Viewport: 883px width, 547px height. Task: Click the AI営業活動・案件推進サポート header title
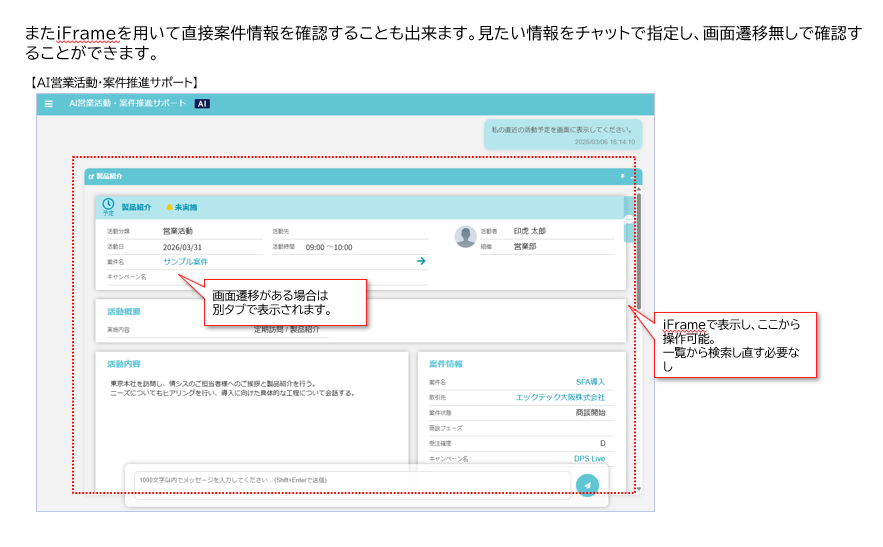click(127, 104)
